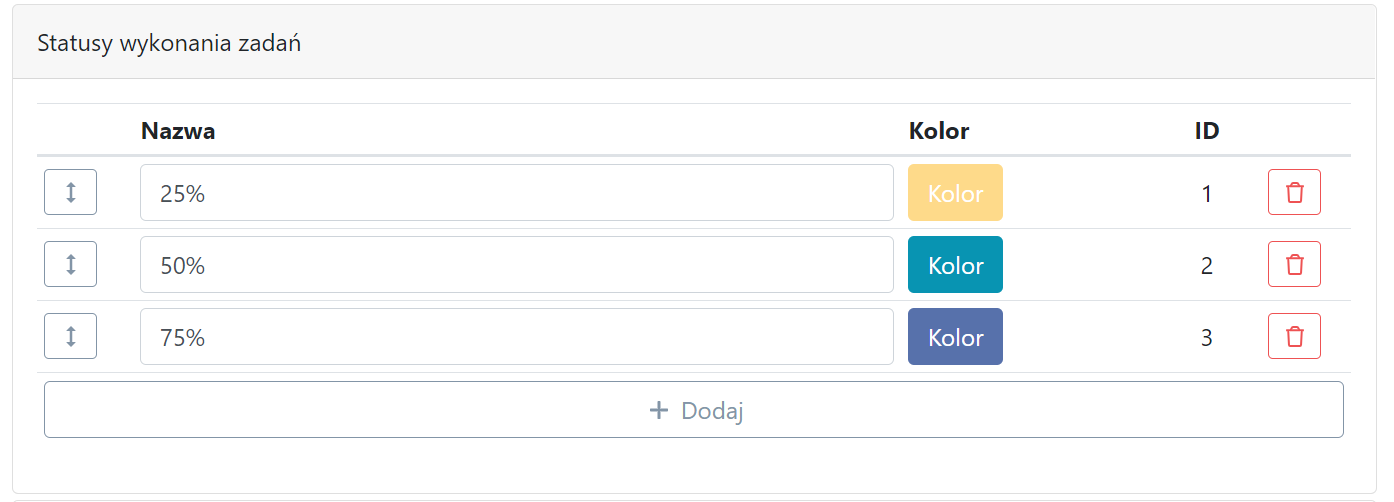Click the Nazwa column header
This screenshot has height=502, width=1394.
tap(178, 131)
